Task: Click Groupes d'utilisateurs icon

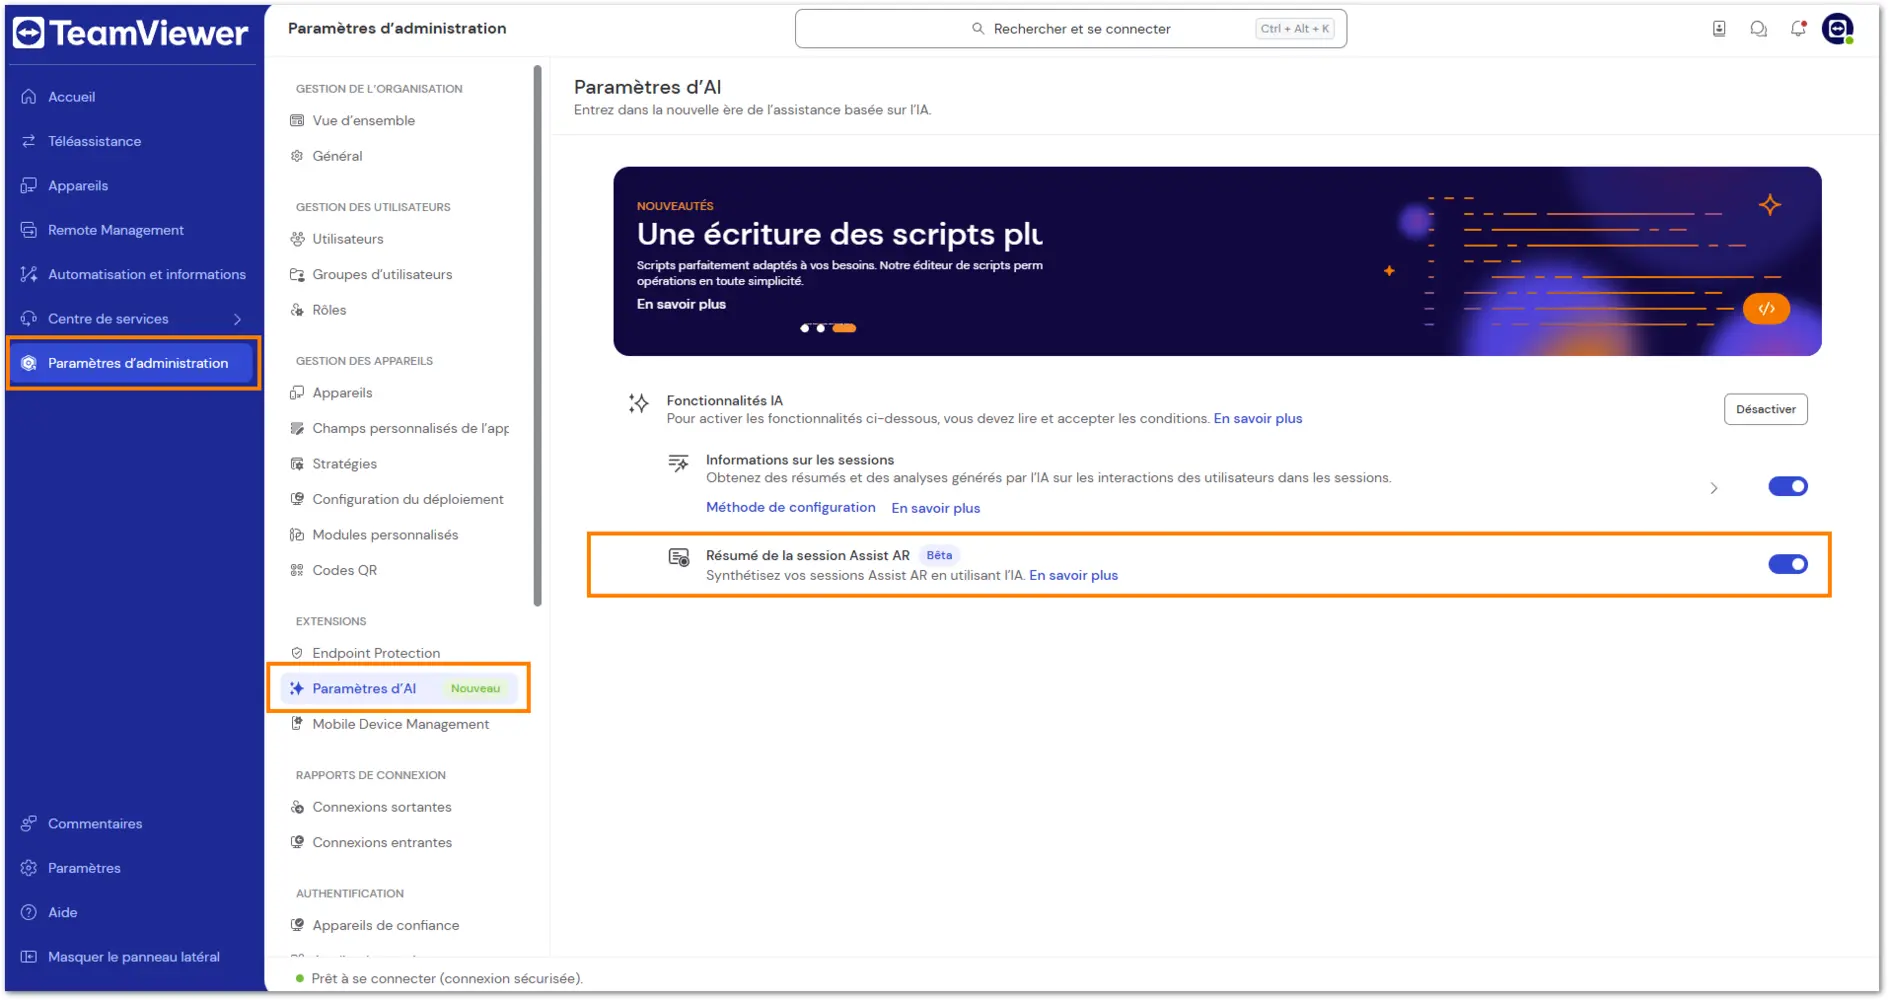Action: (x=297, y=275)
